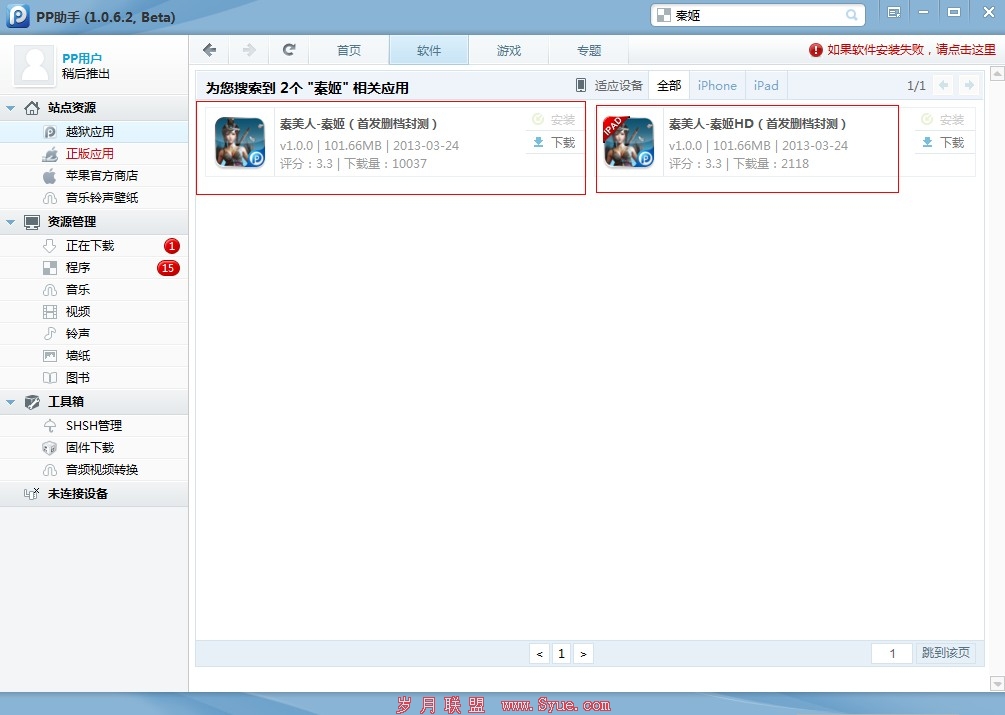
Task: Open 铃声 in resource management
Action: (x=94, y=333)
